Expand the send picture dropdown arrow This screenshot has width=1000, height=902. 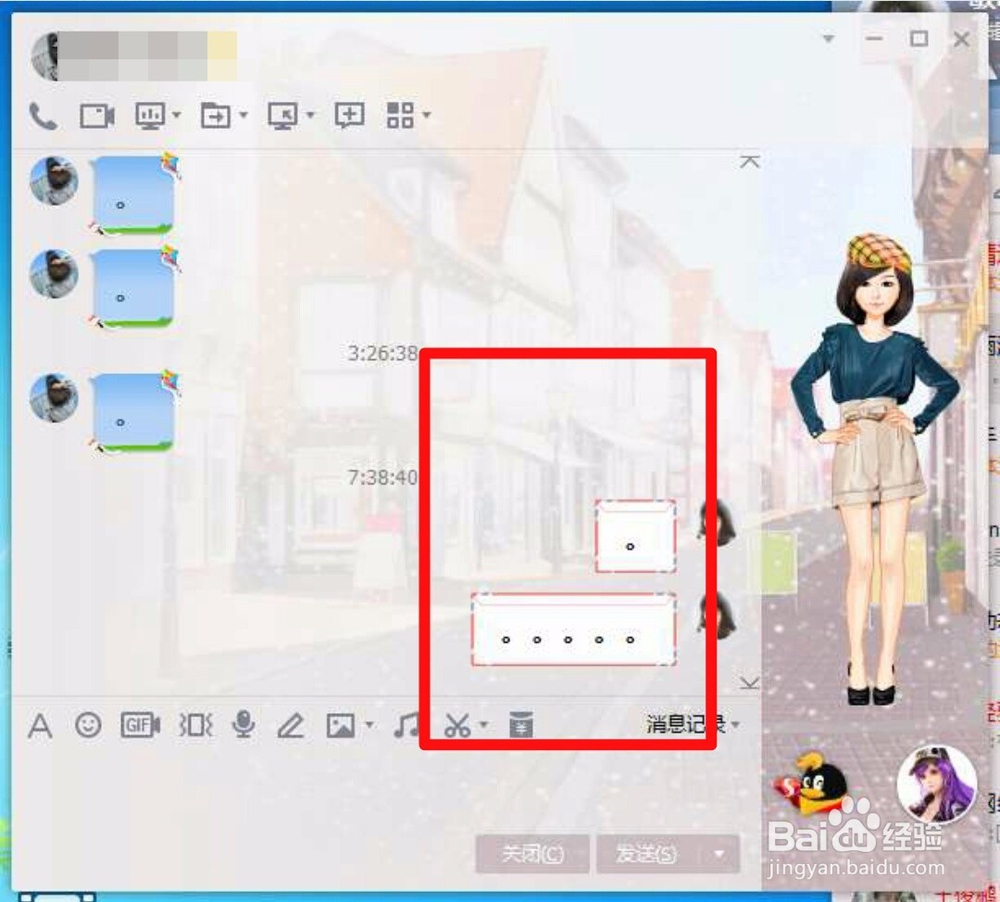(369, 725)
